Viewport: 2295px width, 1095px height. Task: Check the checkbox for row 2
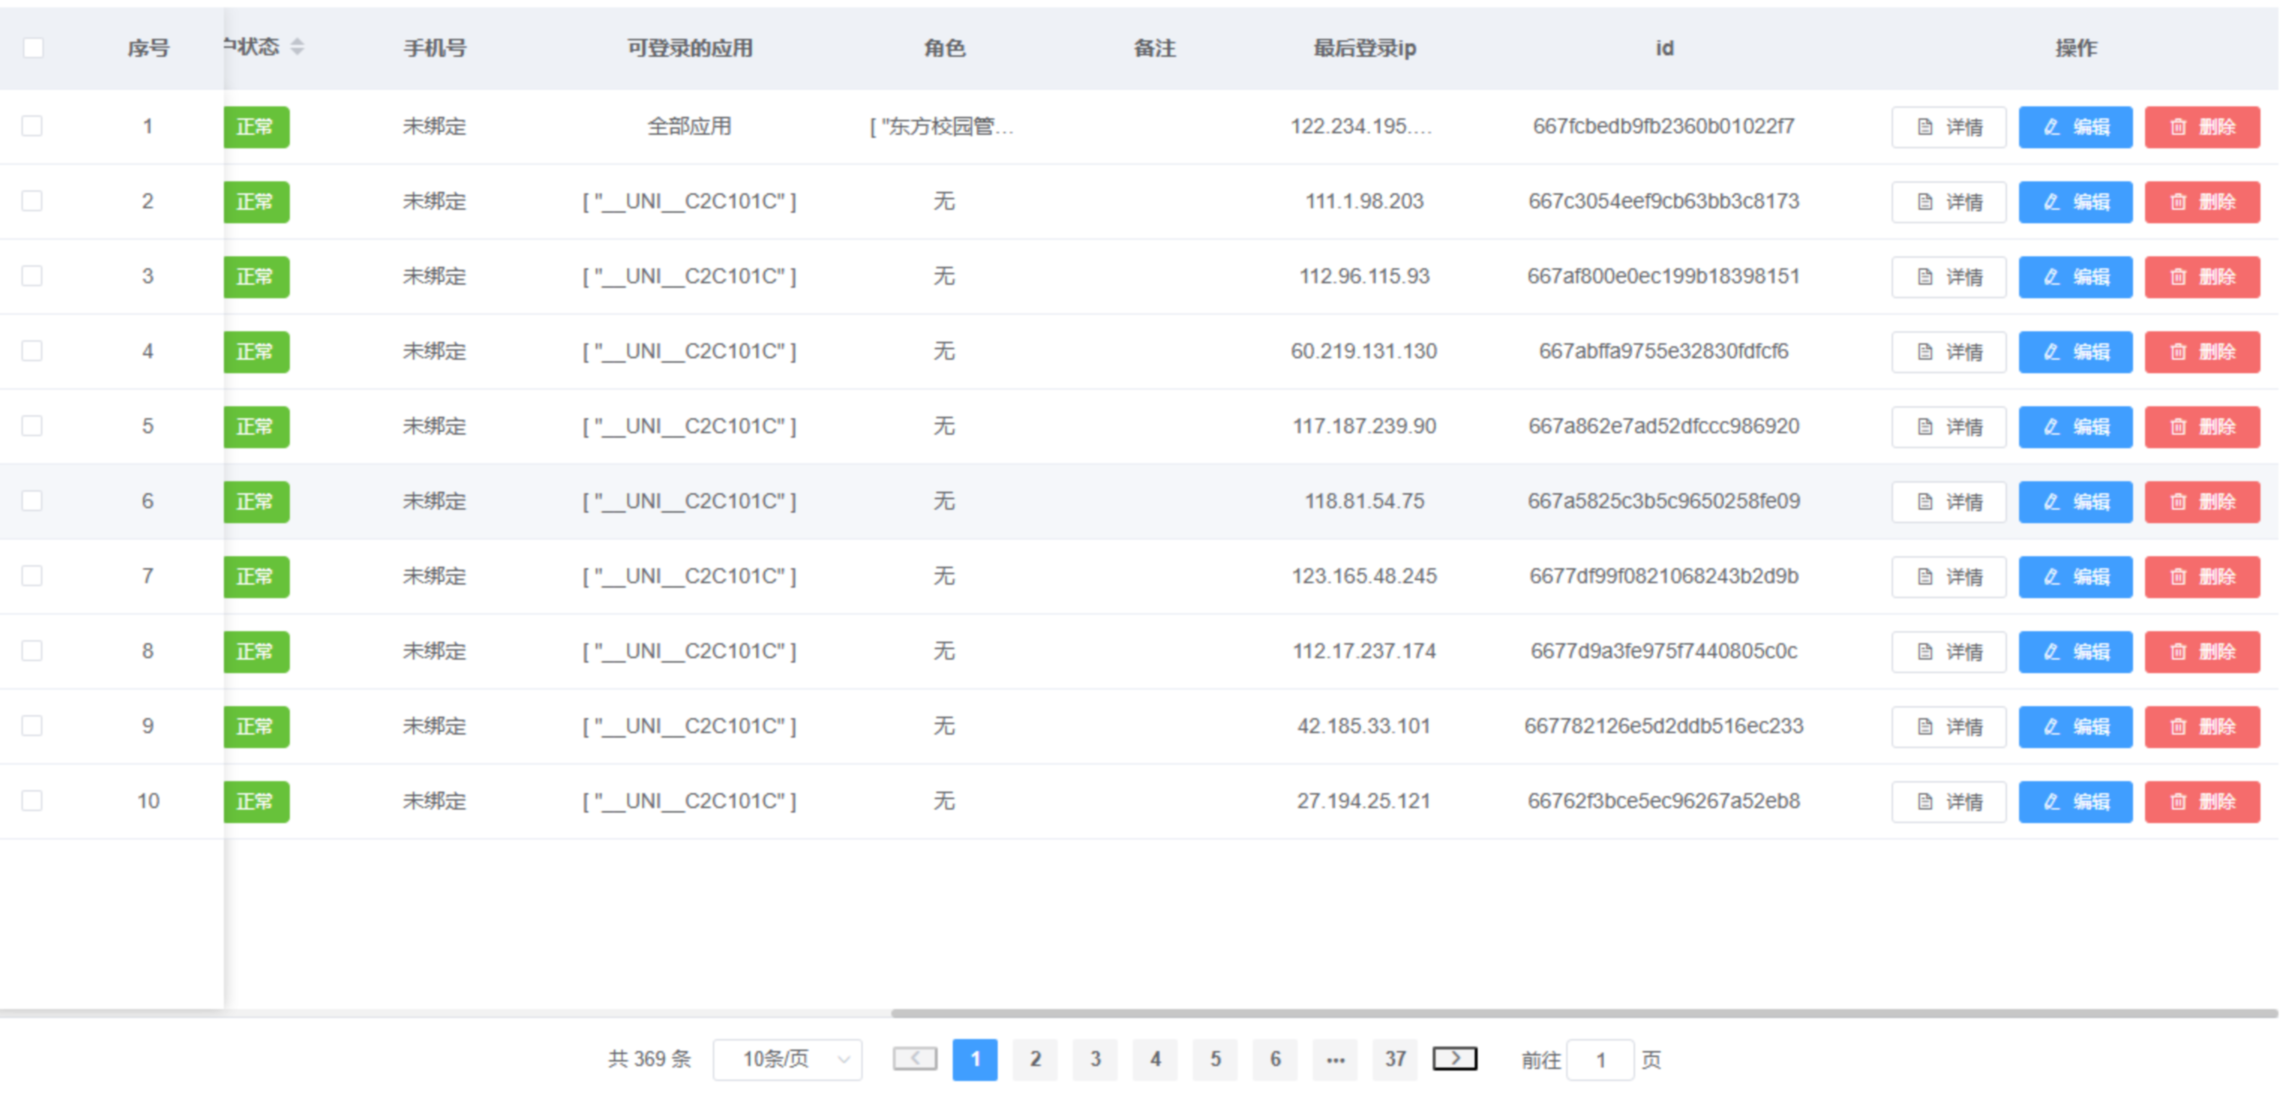click(x=33, y=201)
